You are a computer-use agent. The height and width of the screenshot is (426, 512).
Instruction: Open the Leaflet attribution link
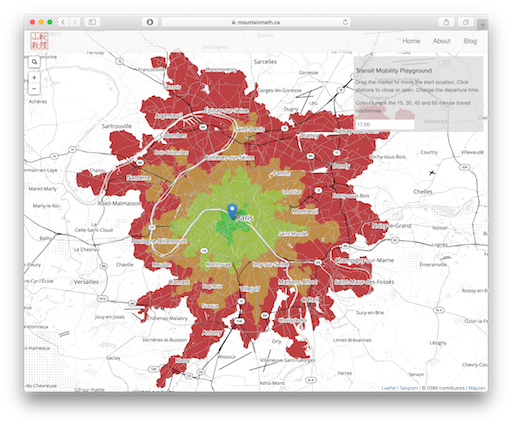pos(388,388)
